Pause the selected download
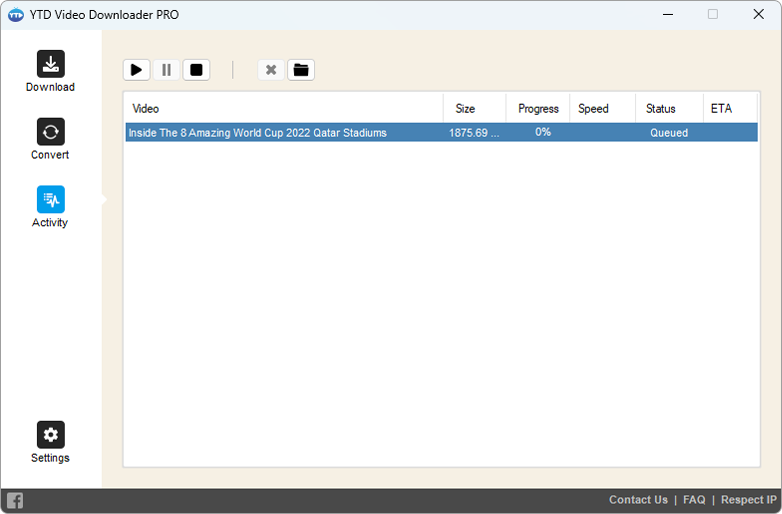Viewport: 782px width, 514px height. click(166, 70)
